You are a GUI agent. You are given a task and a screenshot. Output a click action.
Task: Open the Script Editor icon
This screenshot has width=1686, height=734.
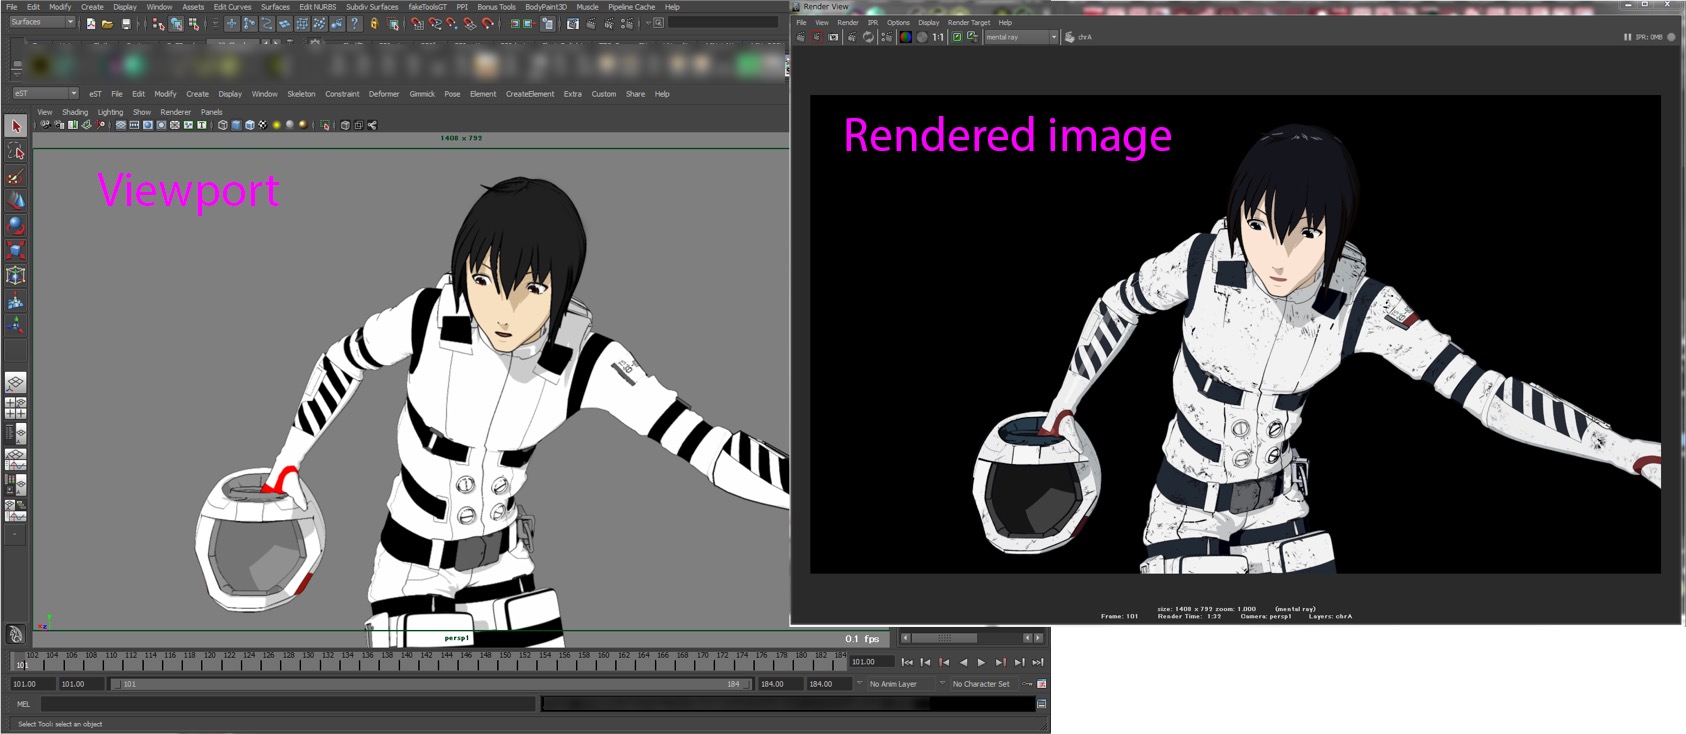1041,704
